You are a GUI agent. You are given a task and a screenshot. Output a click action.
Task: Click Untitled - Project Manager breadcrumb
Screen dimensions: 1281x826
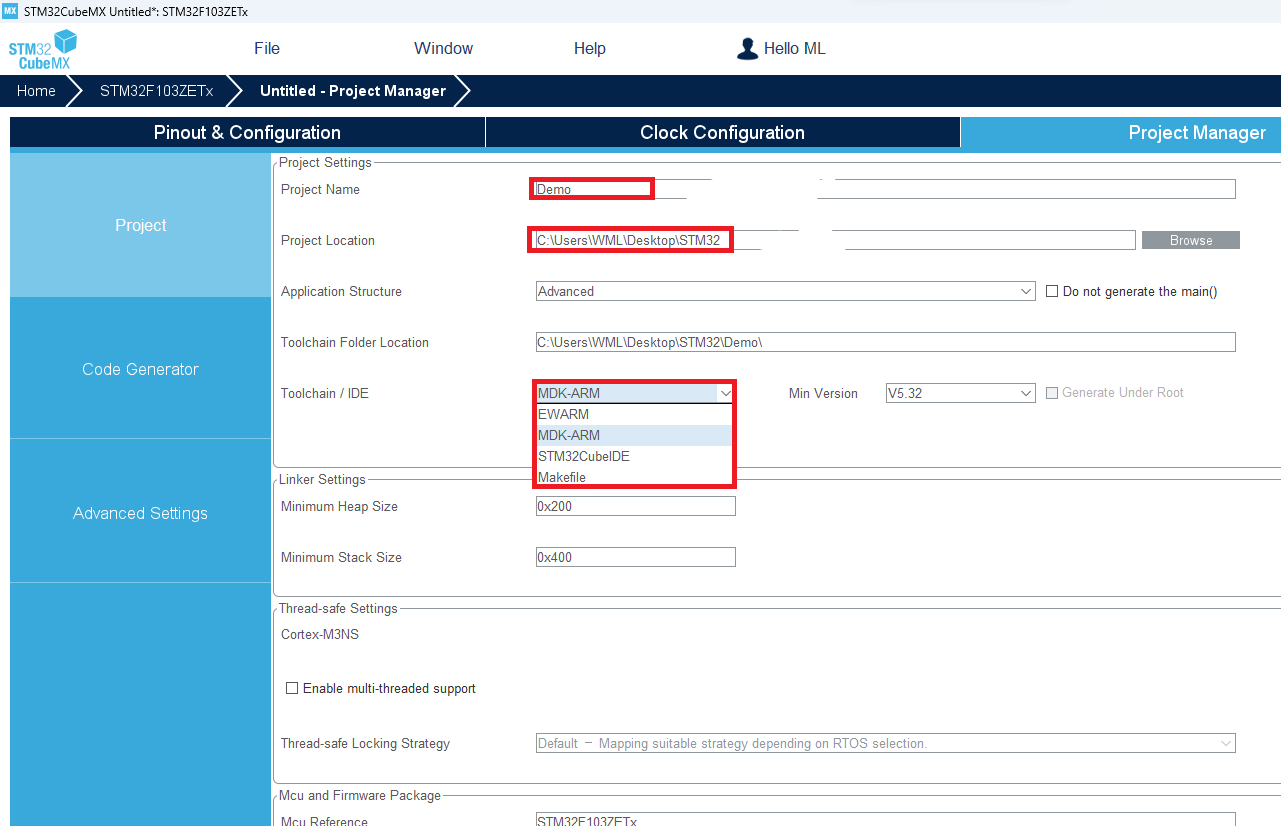[353, 91]
